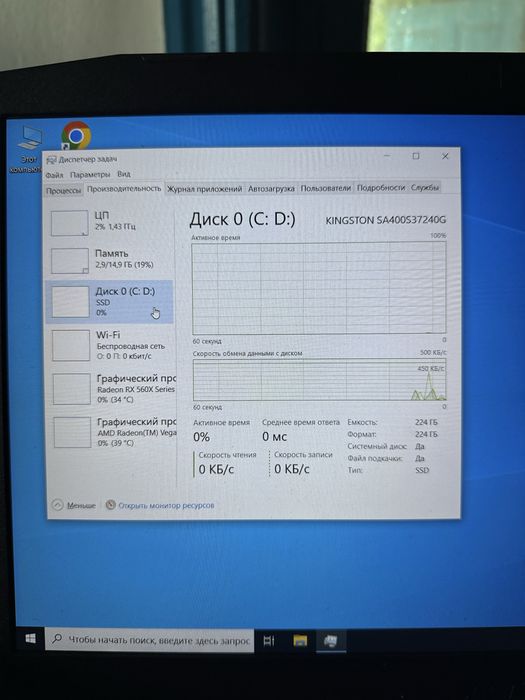Click the Wi-Fi mini graph thumbnail
Screen dimensions: 525x700
[x=71, y=345]
